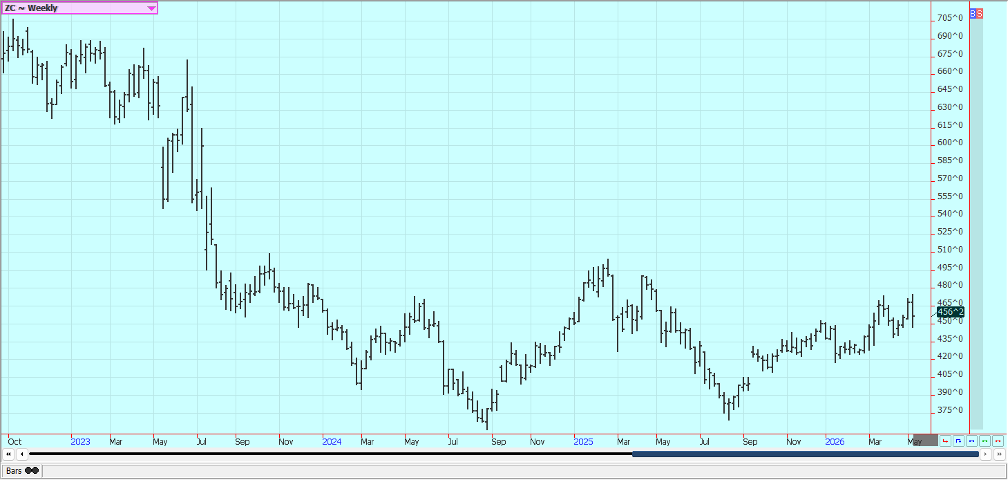Click the binoculars icon on Bars tab
Image resolution: width=1008 pixels, height=480 pixels.
click(32, 471)
